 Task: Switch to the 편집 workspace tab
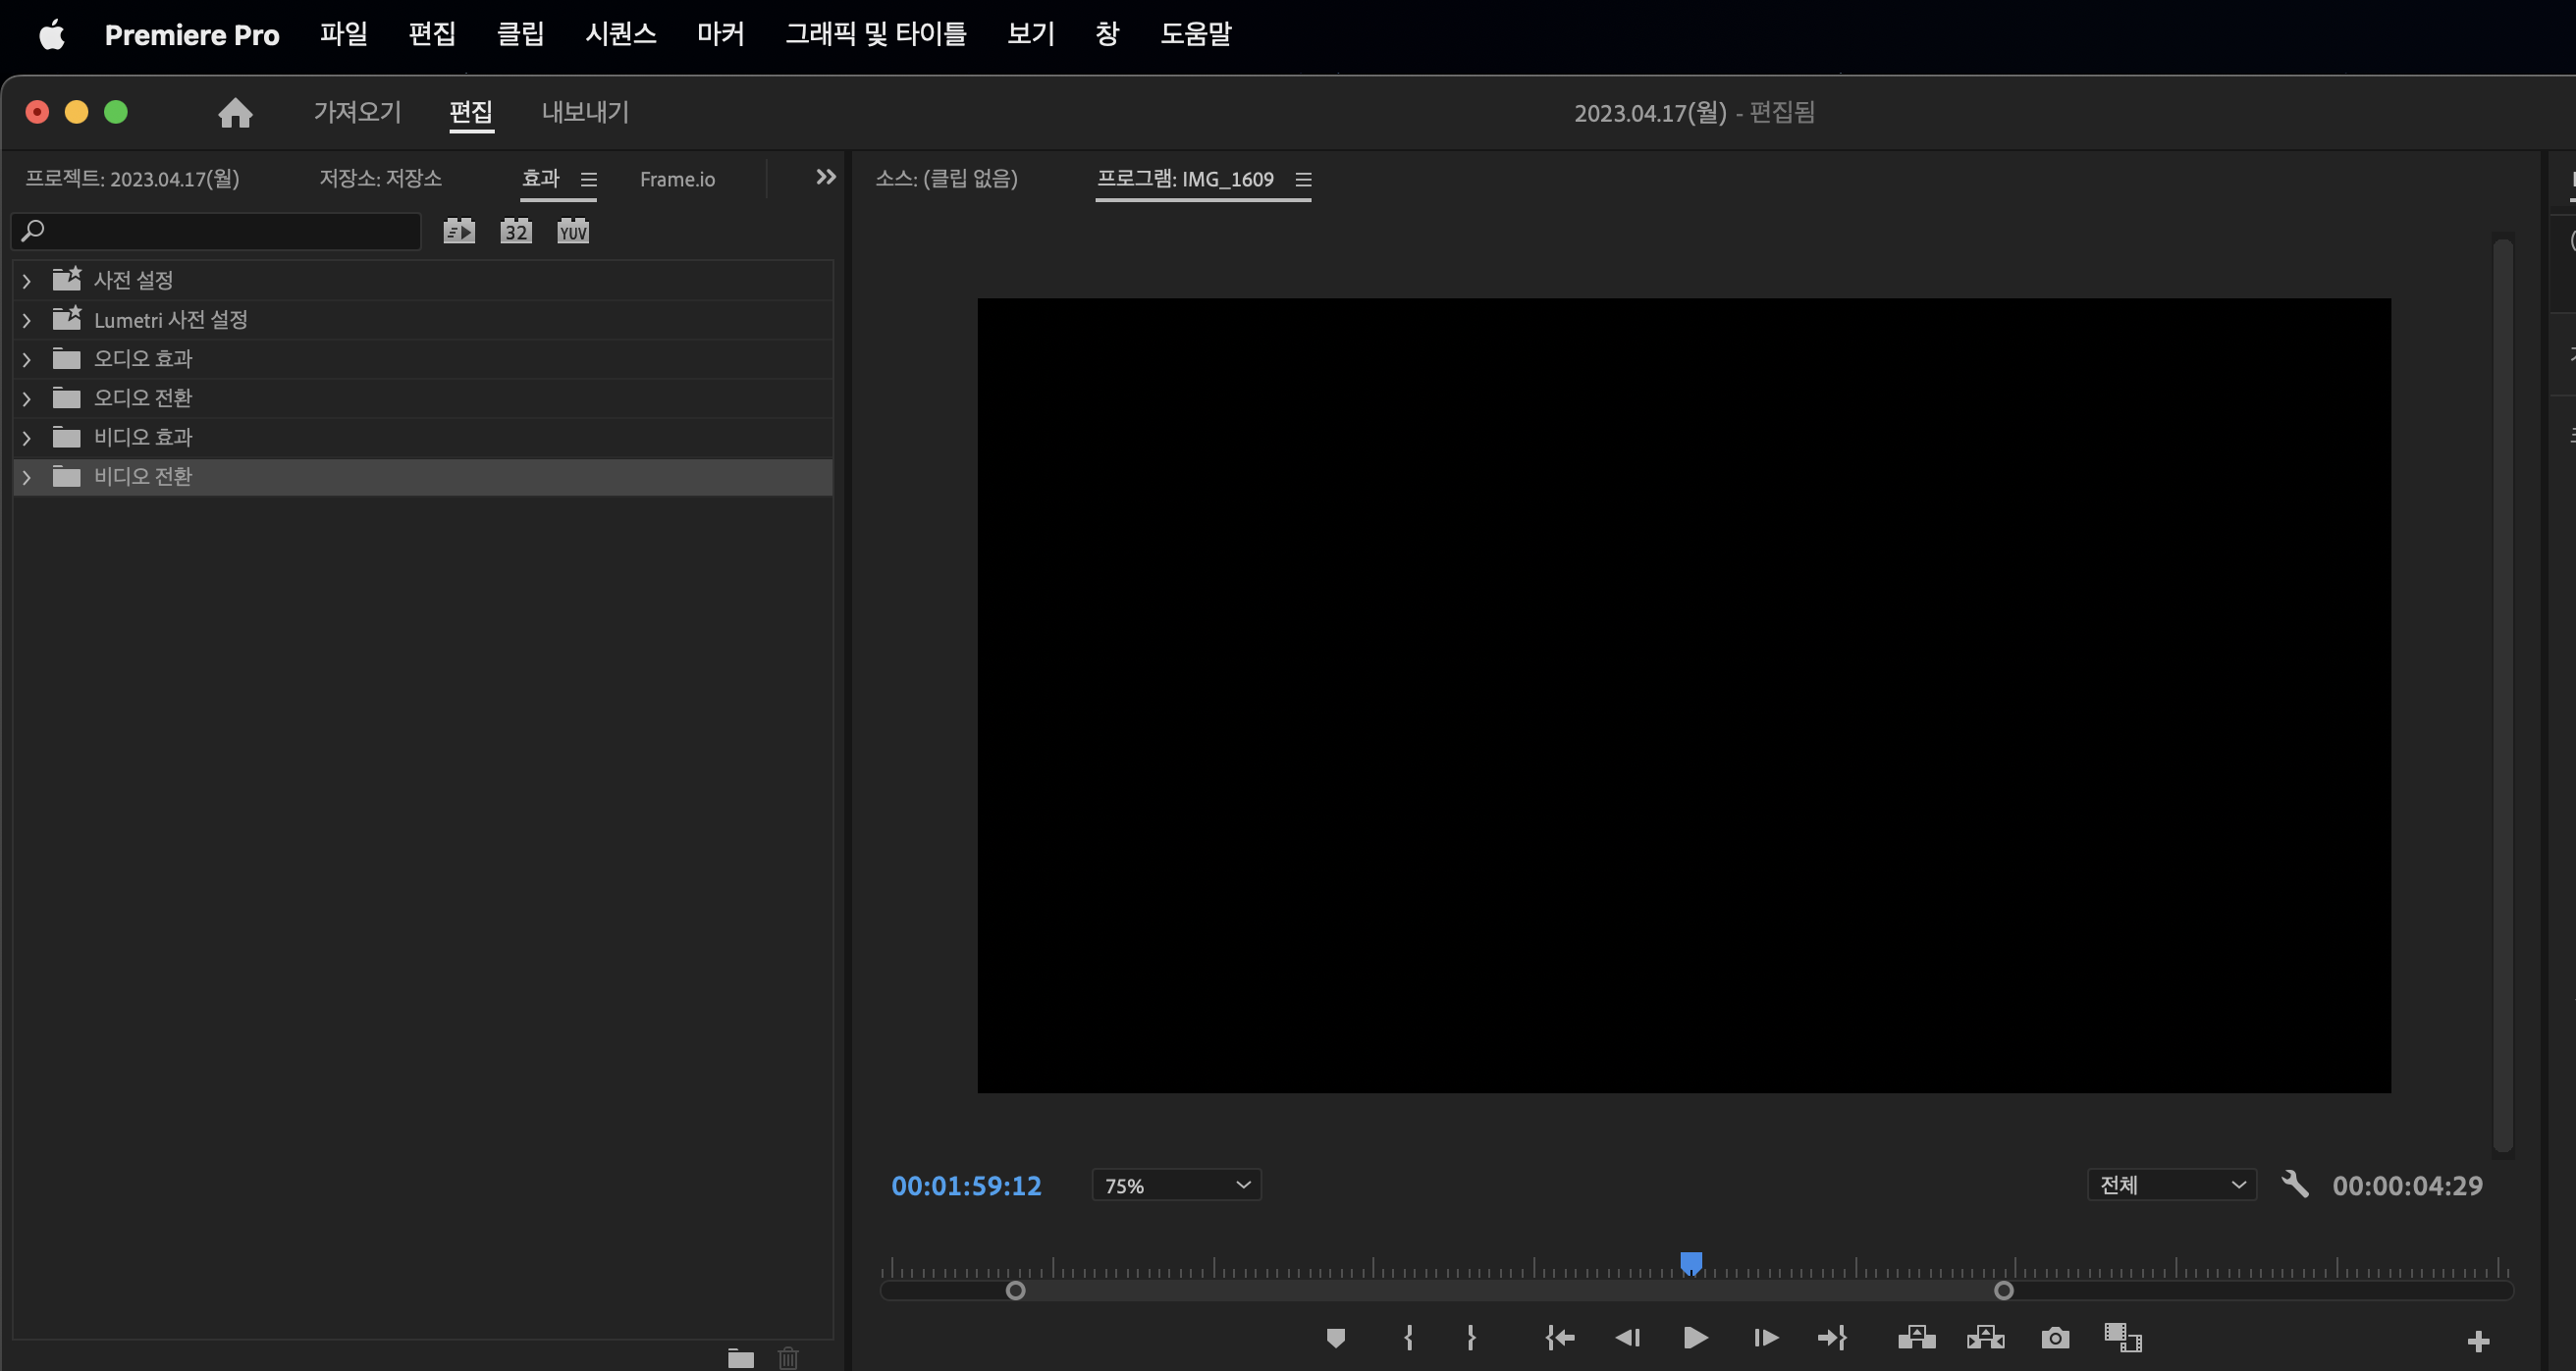point(471,112)
